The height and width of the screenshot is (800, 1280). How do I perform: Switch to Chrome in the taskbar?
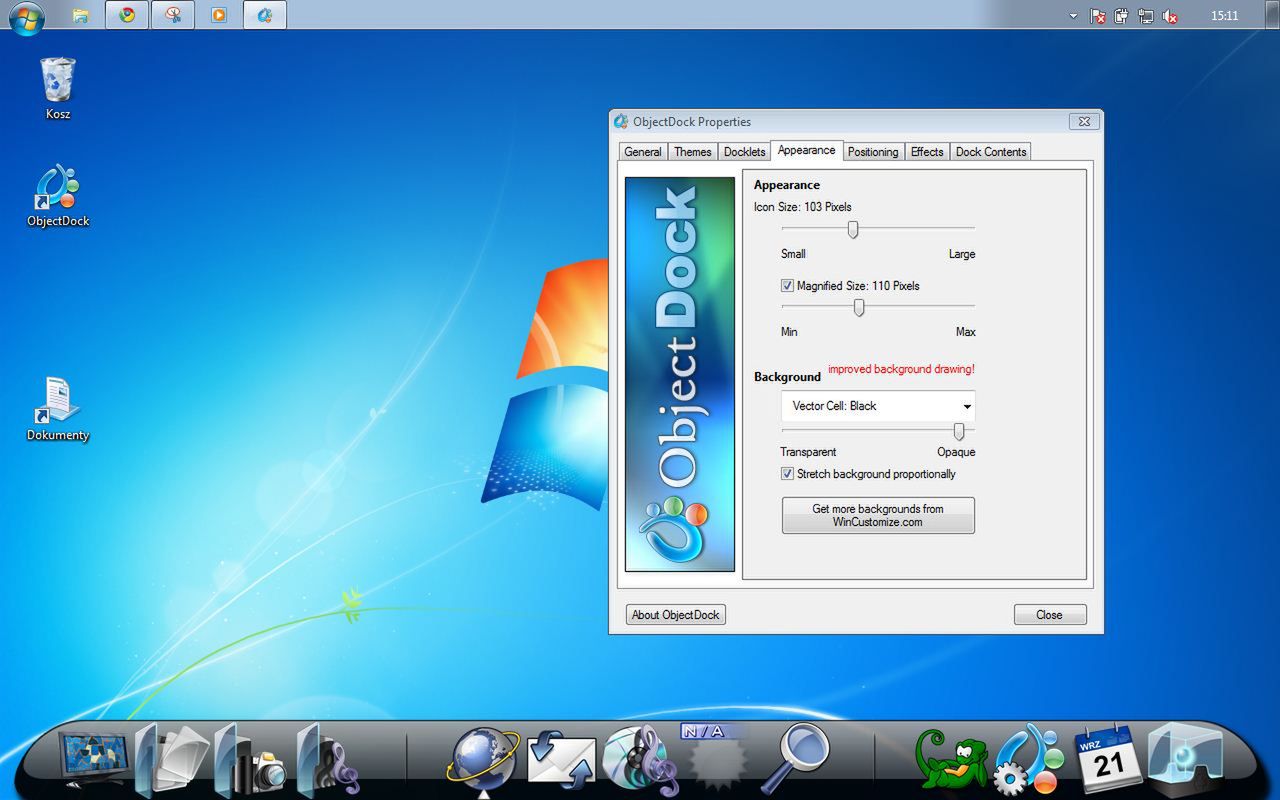pos(127,15)
